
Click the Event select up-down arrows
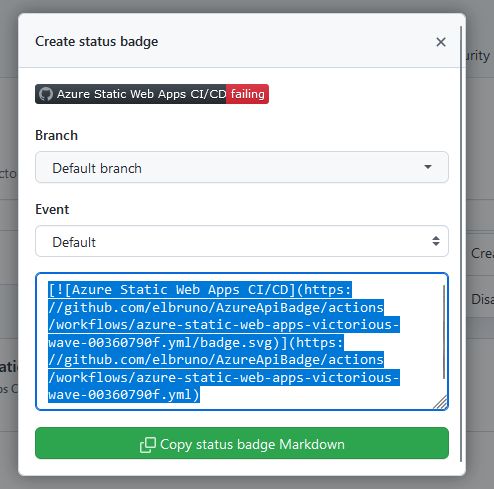[x=436, y=241]
